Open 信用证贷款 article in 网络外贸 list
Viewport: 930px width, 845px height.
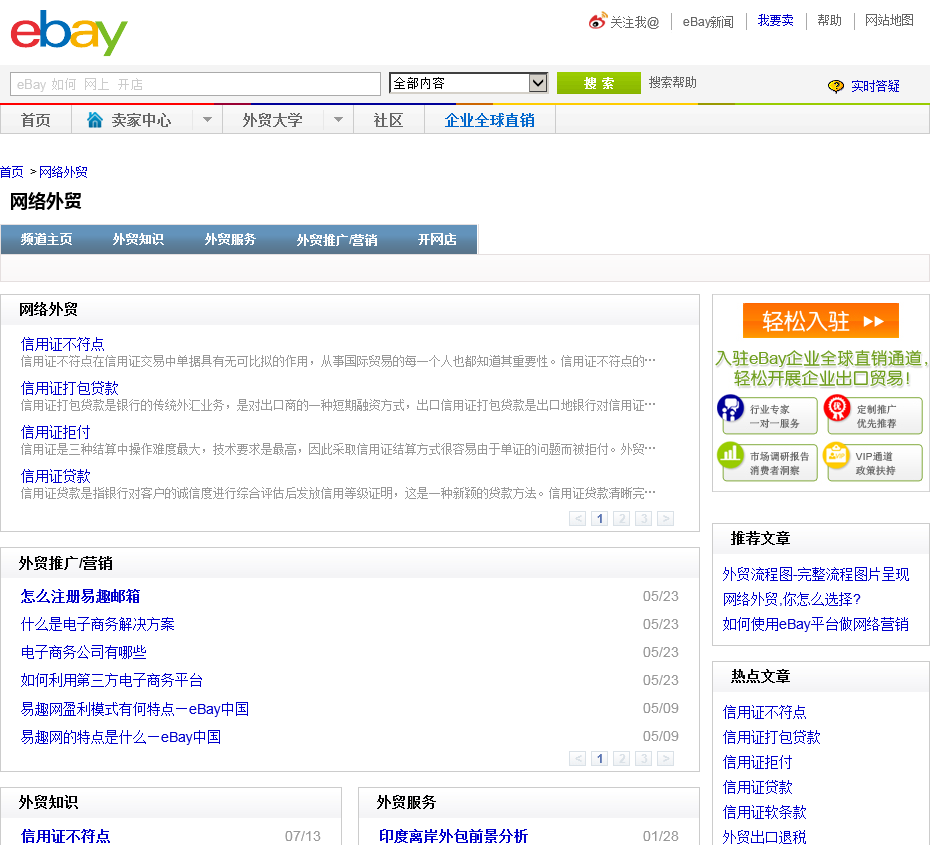click(55, 476)
